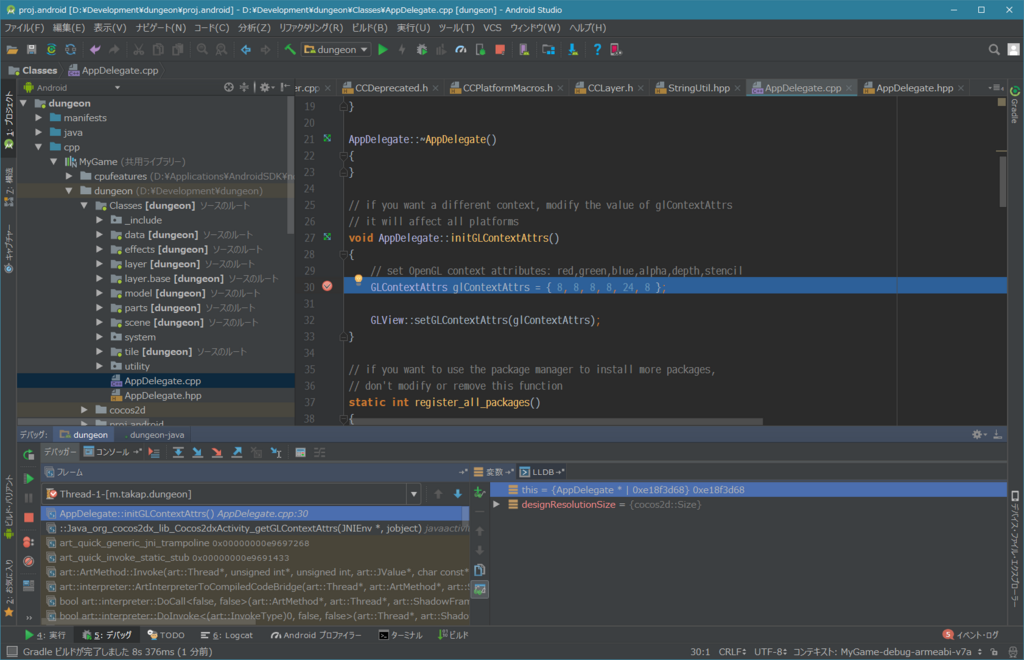Select AppDelegate.hpp in the project tree
The width and height of the screenshot is (1024, 660).
162,395
